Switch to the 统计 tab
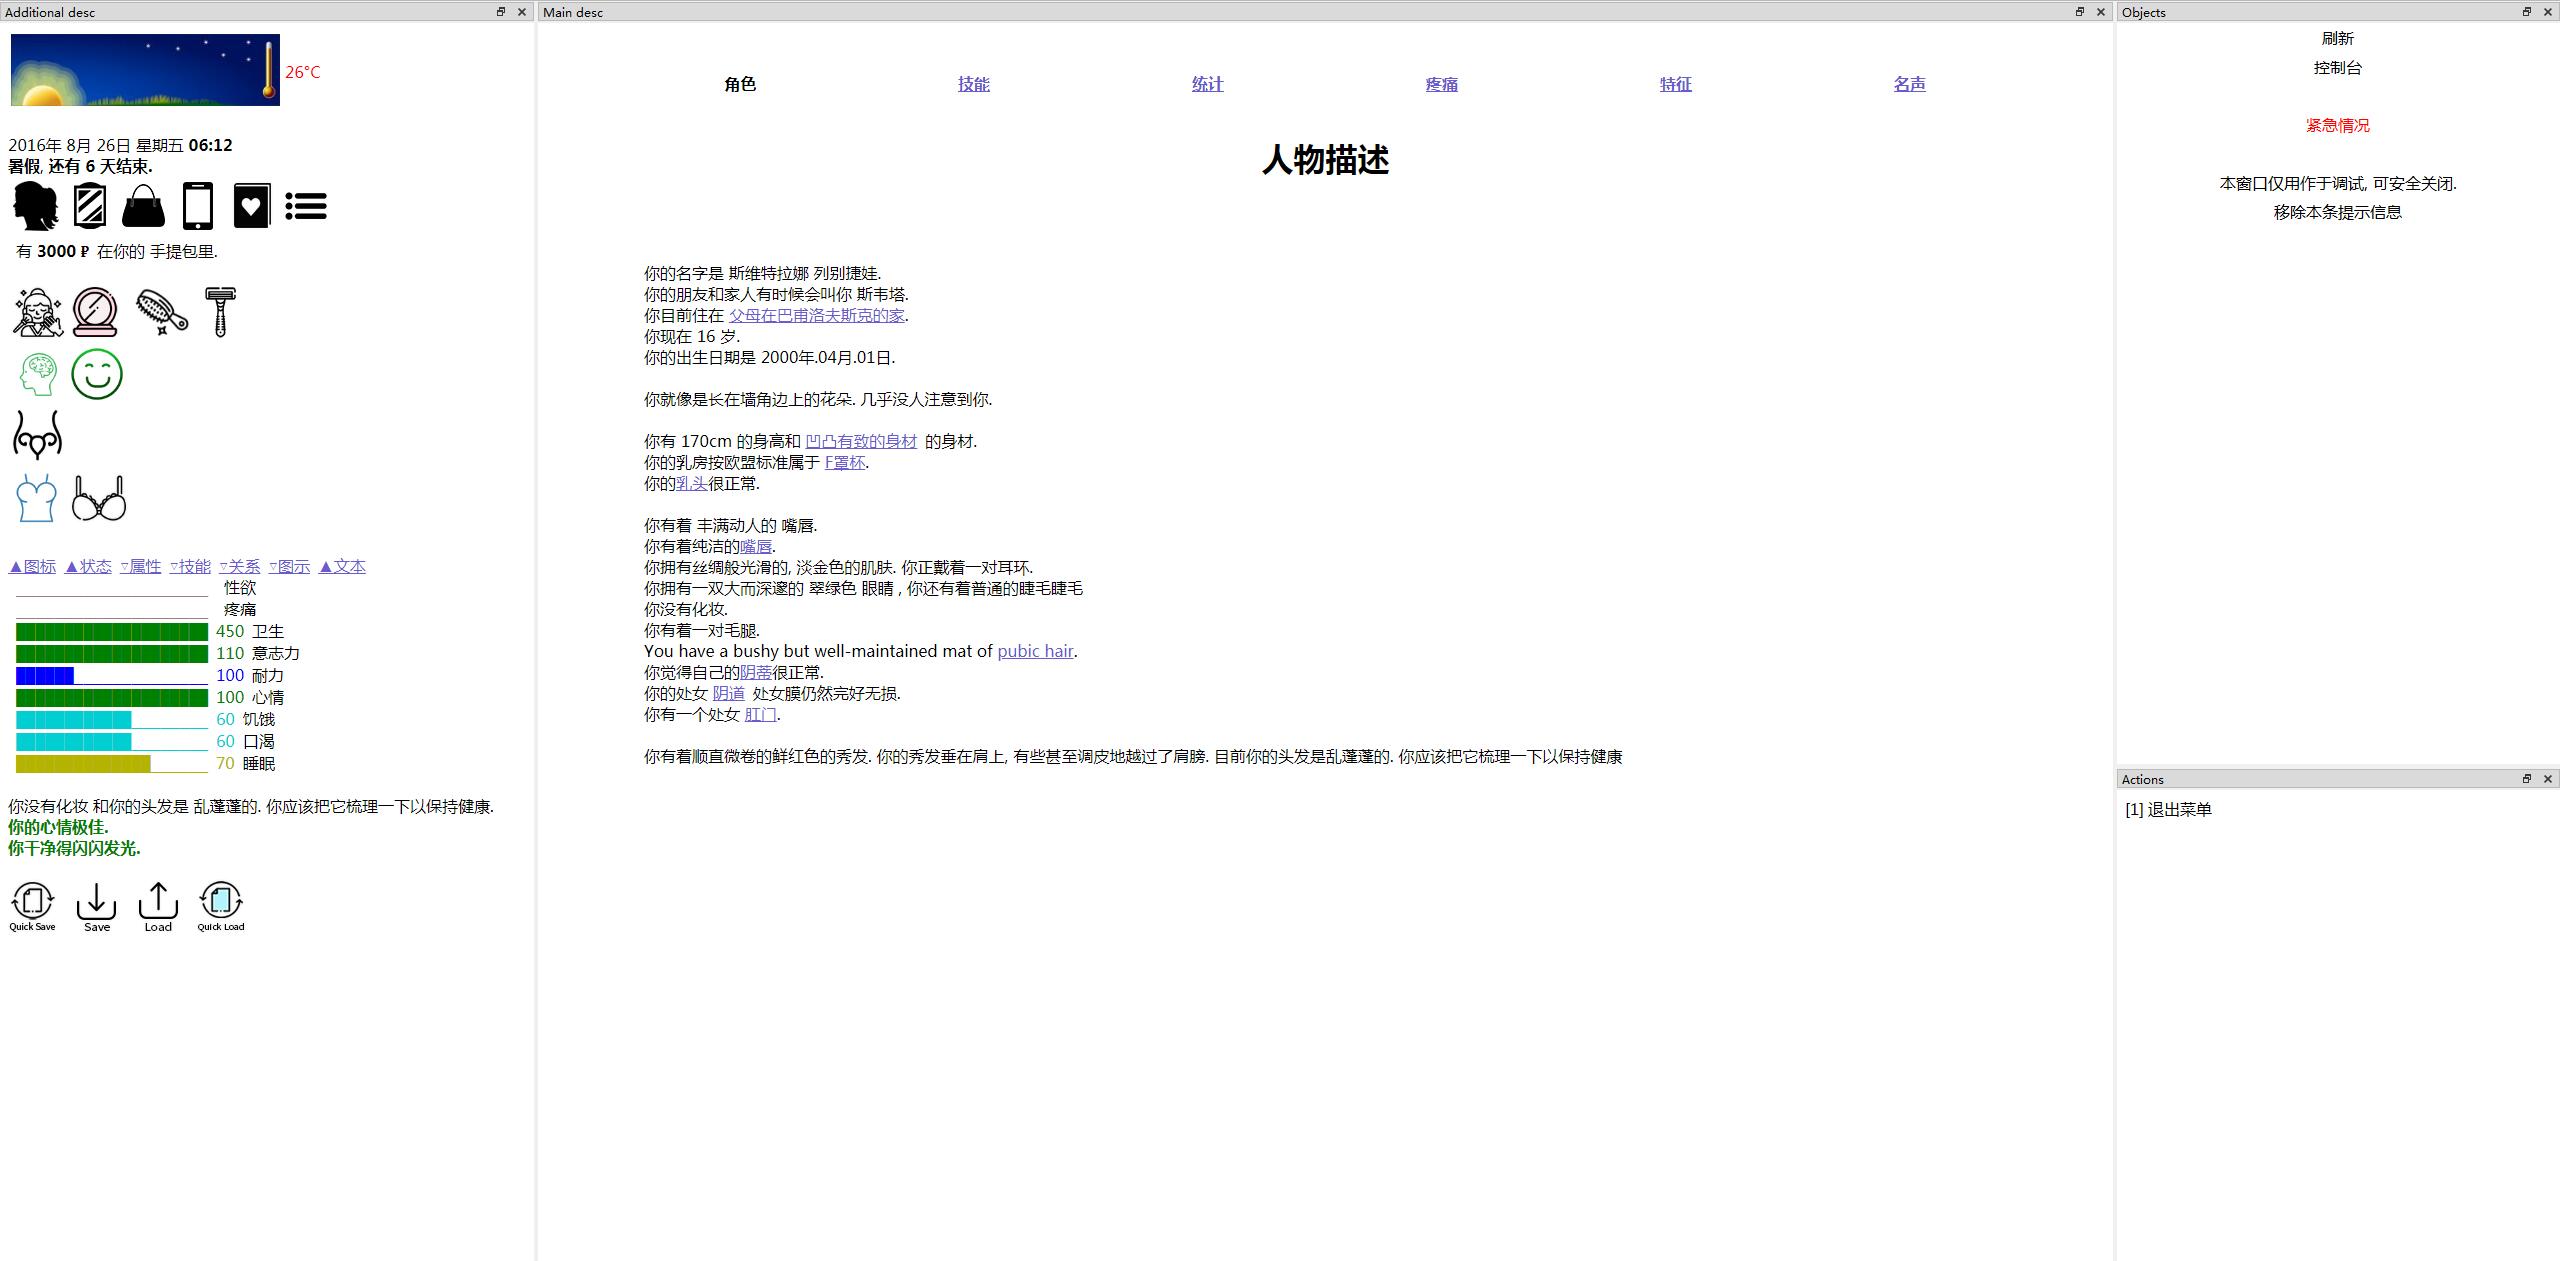2560x1261 pixels. pyautogui.click(x=1207, y=84)
